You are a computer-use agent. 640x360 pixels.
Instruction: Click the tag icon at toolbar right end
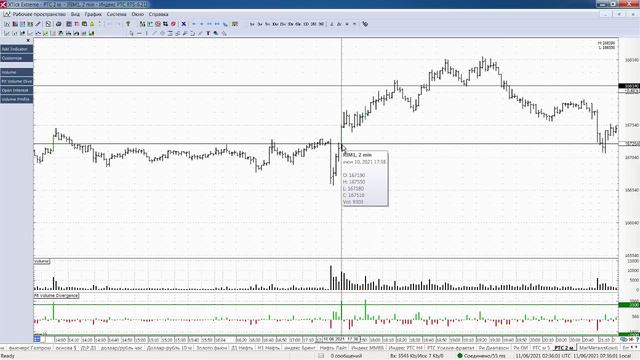pos(365,24)
